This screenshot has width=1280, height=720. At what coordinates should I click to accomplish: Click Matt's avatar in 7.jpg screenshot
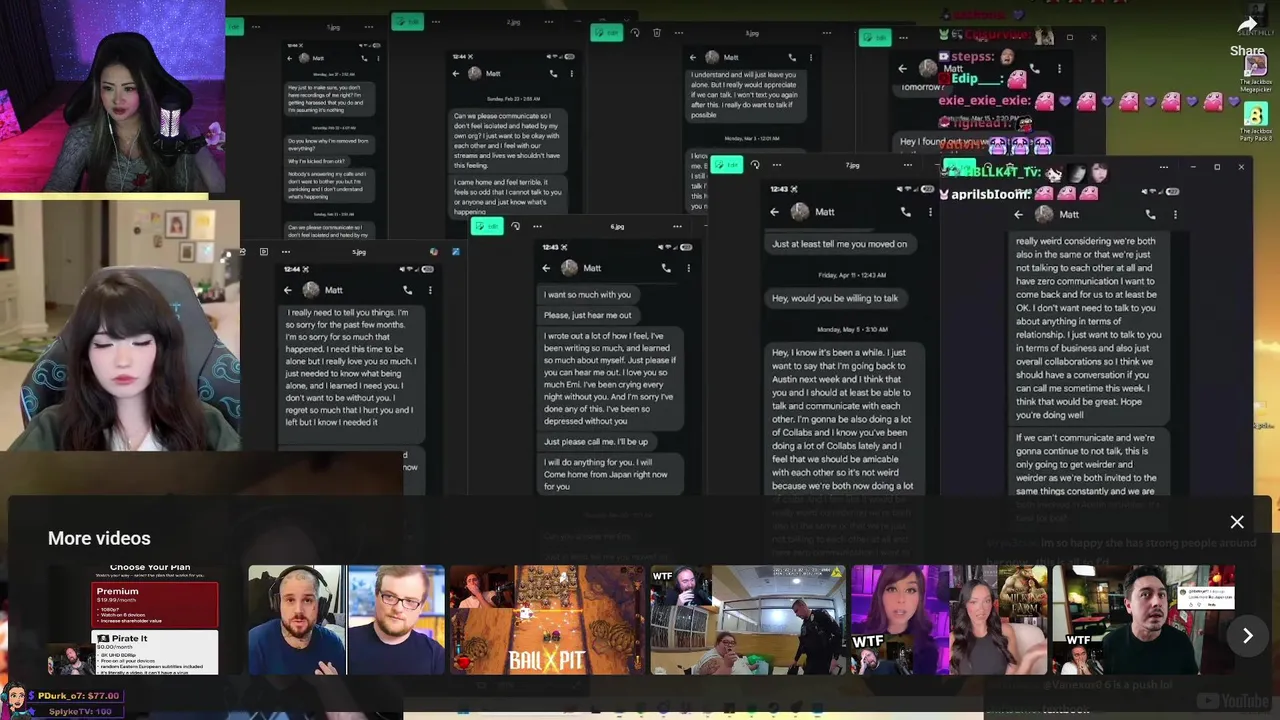(799, 212)
